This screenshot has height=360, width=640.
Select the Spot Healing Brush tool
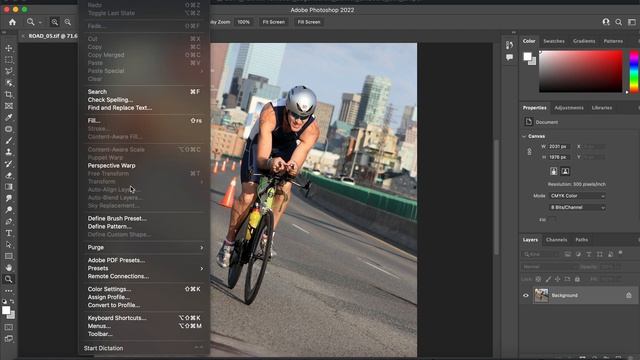point(9,129)
